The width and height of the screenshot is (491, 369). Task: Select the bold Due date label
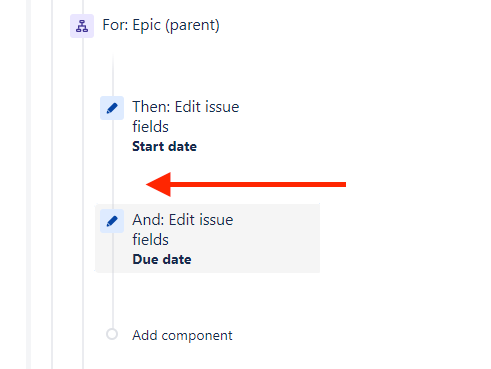162,259
